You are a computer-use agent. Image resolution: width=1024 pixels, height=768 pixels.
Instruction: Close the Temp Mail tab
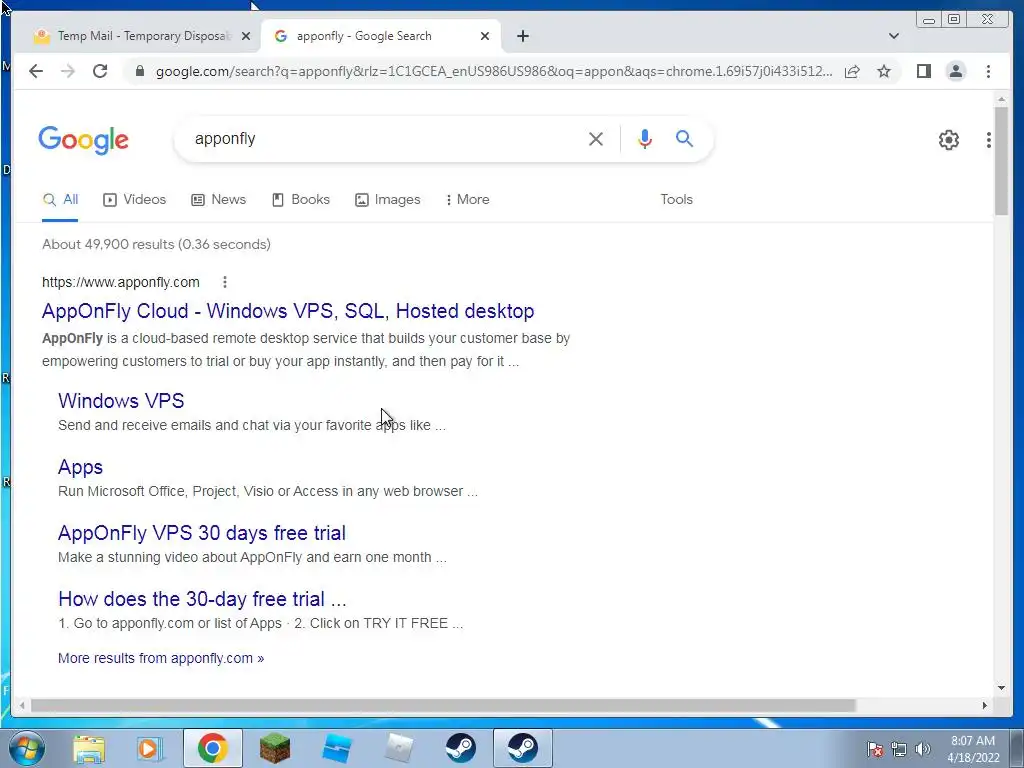[x=246, y=37]
